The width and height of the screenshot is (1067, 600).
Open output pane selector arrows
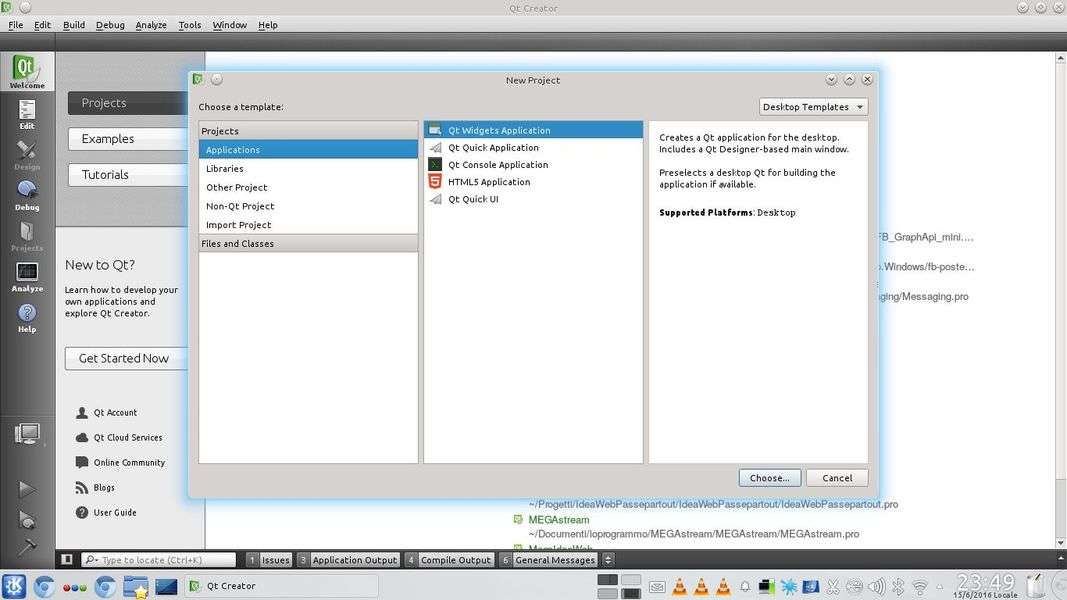[x=608, y=560]
